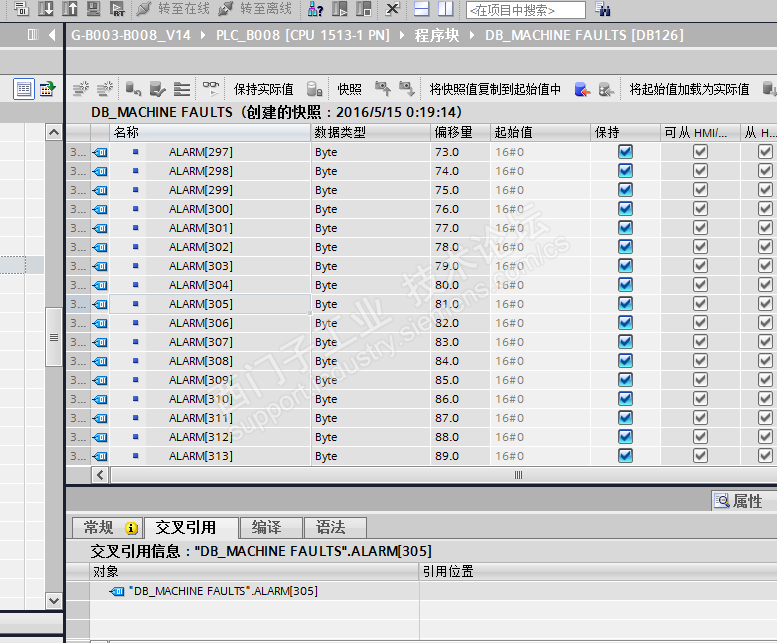Switch to 语法 tab
Image resolution: width=777 pixels, height=643 pixels.
335,528
